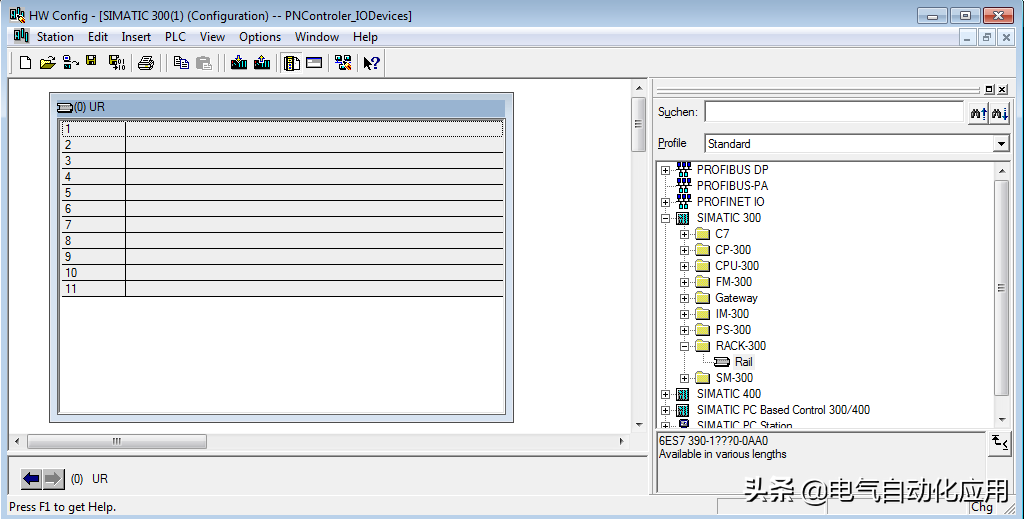
Task: Open the Options menu
Action: [x=260, y=37]
